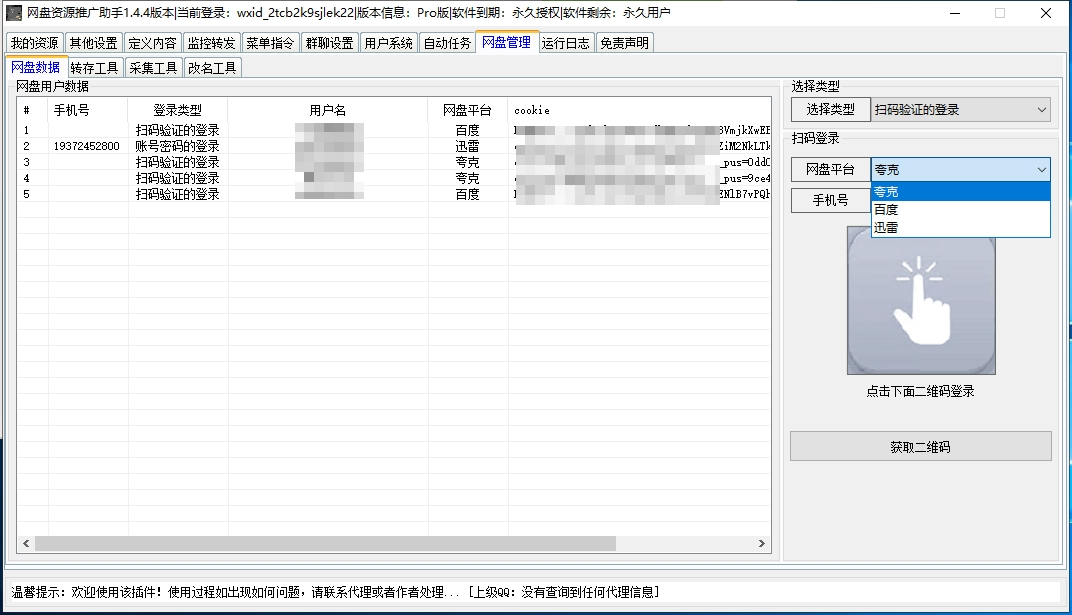
Task: View the 运行日志 tab
Action: tap(565, 42)
